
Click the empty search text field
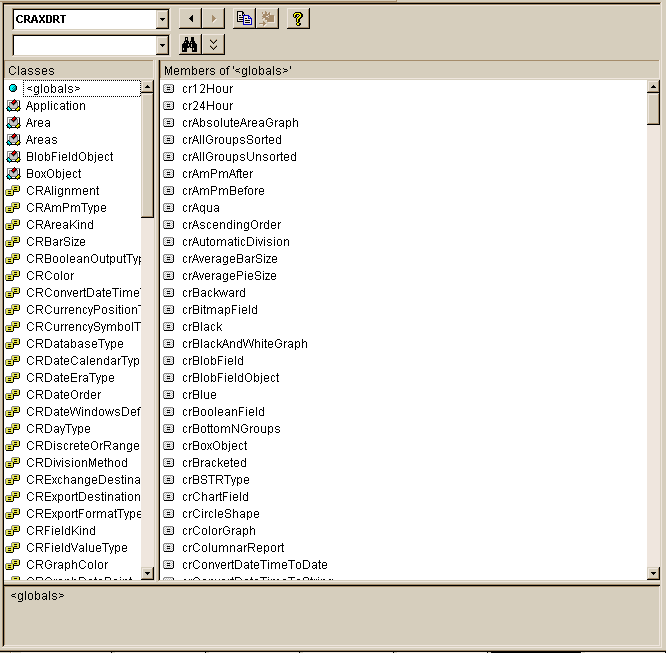pyautogui.click(x=85, y=45)
